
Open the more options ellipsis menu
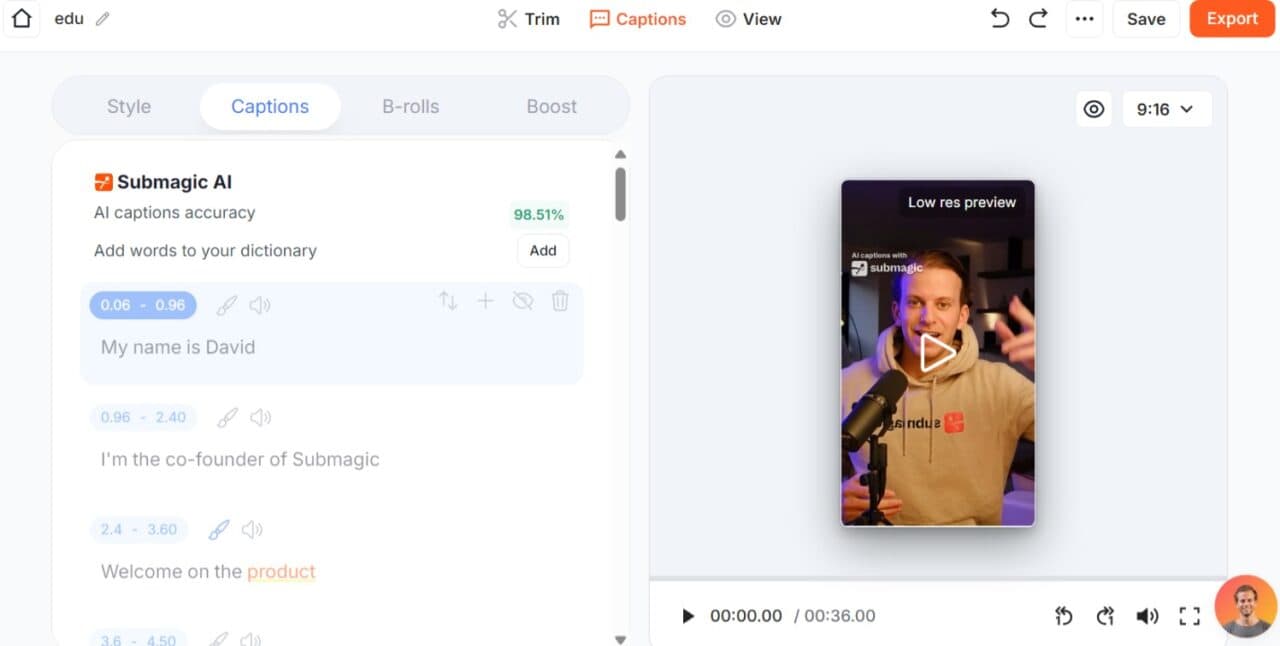(x=1084, y=19)
